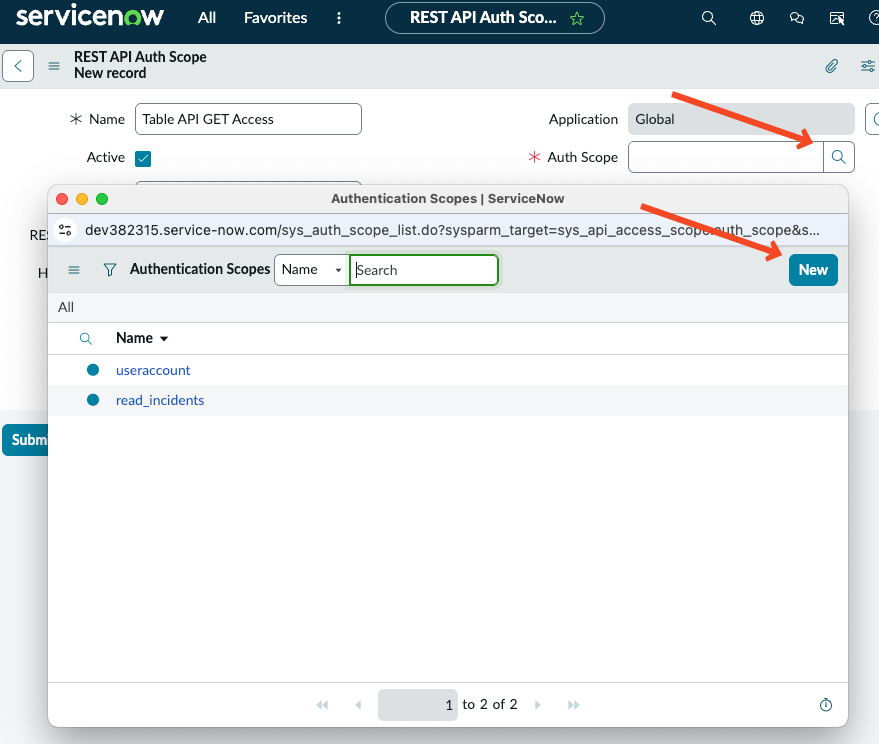This screenshot has width=879, height=744.
Task: Toggle the Active checkbox
Action: (x=143, y=159)
